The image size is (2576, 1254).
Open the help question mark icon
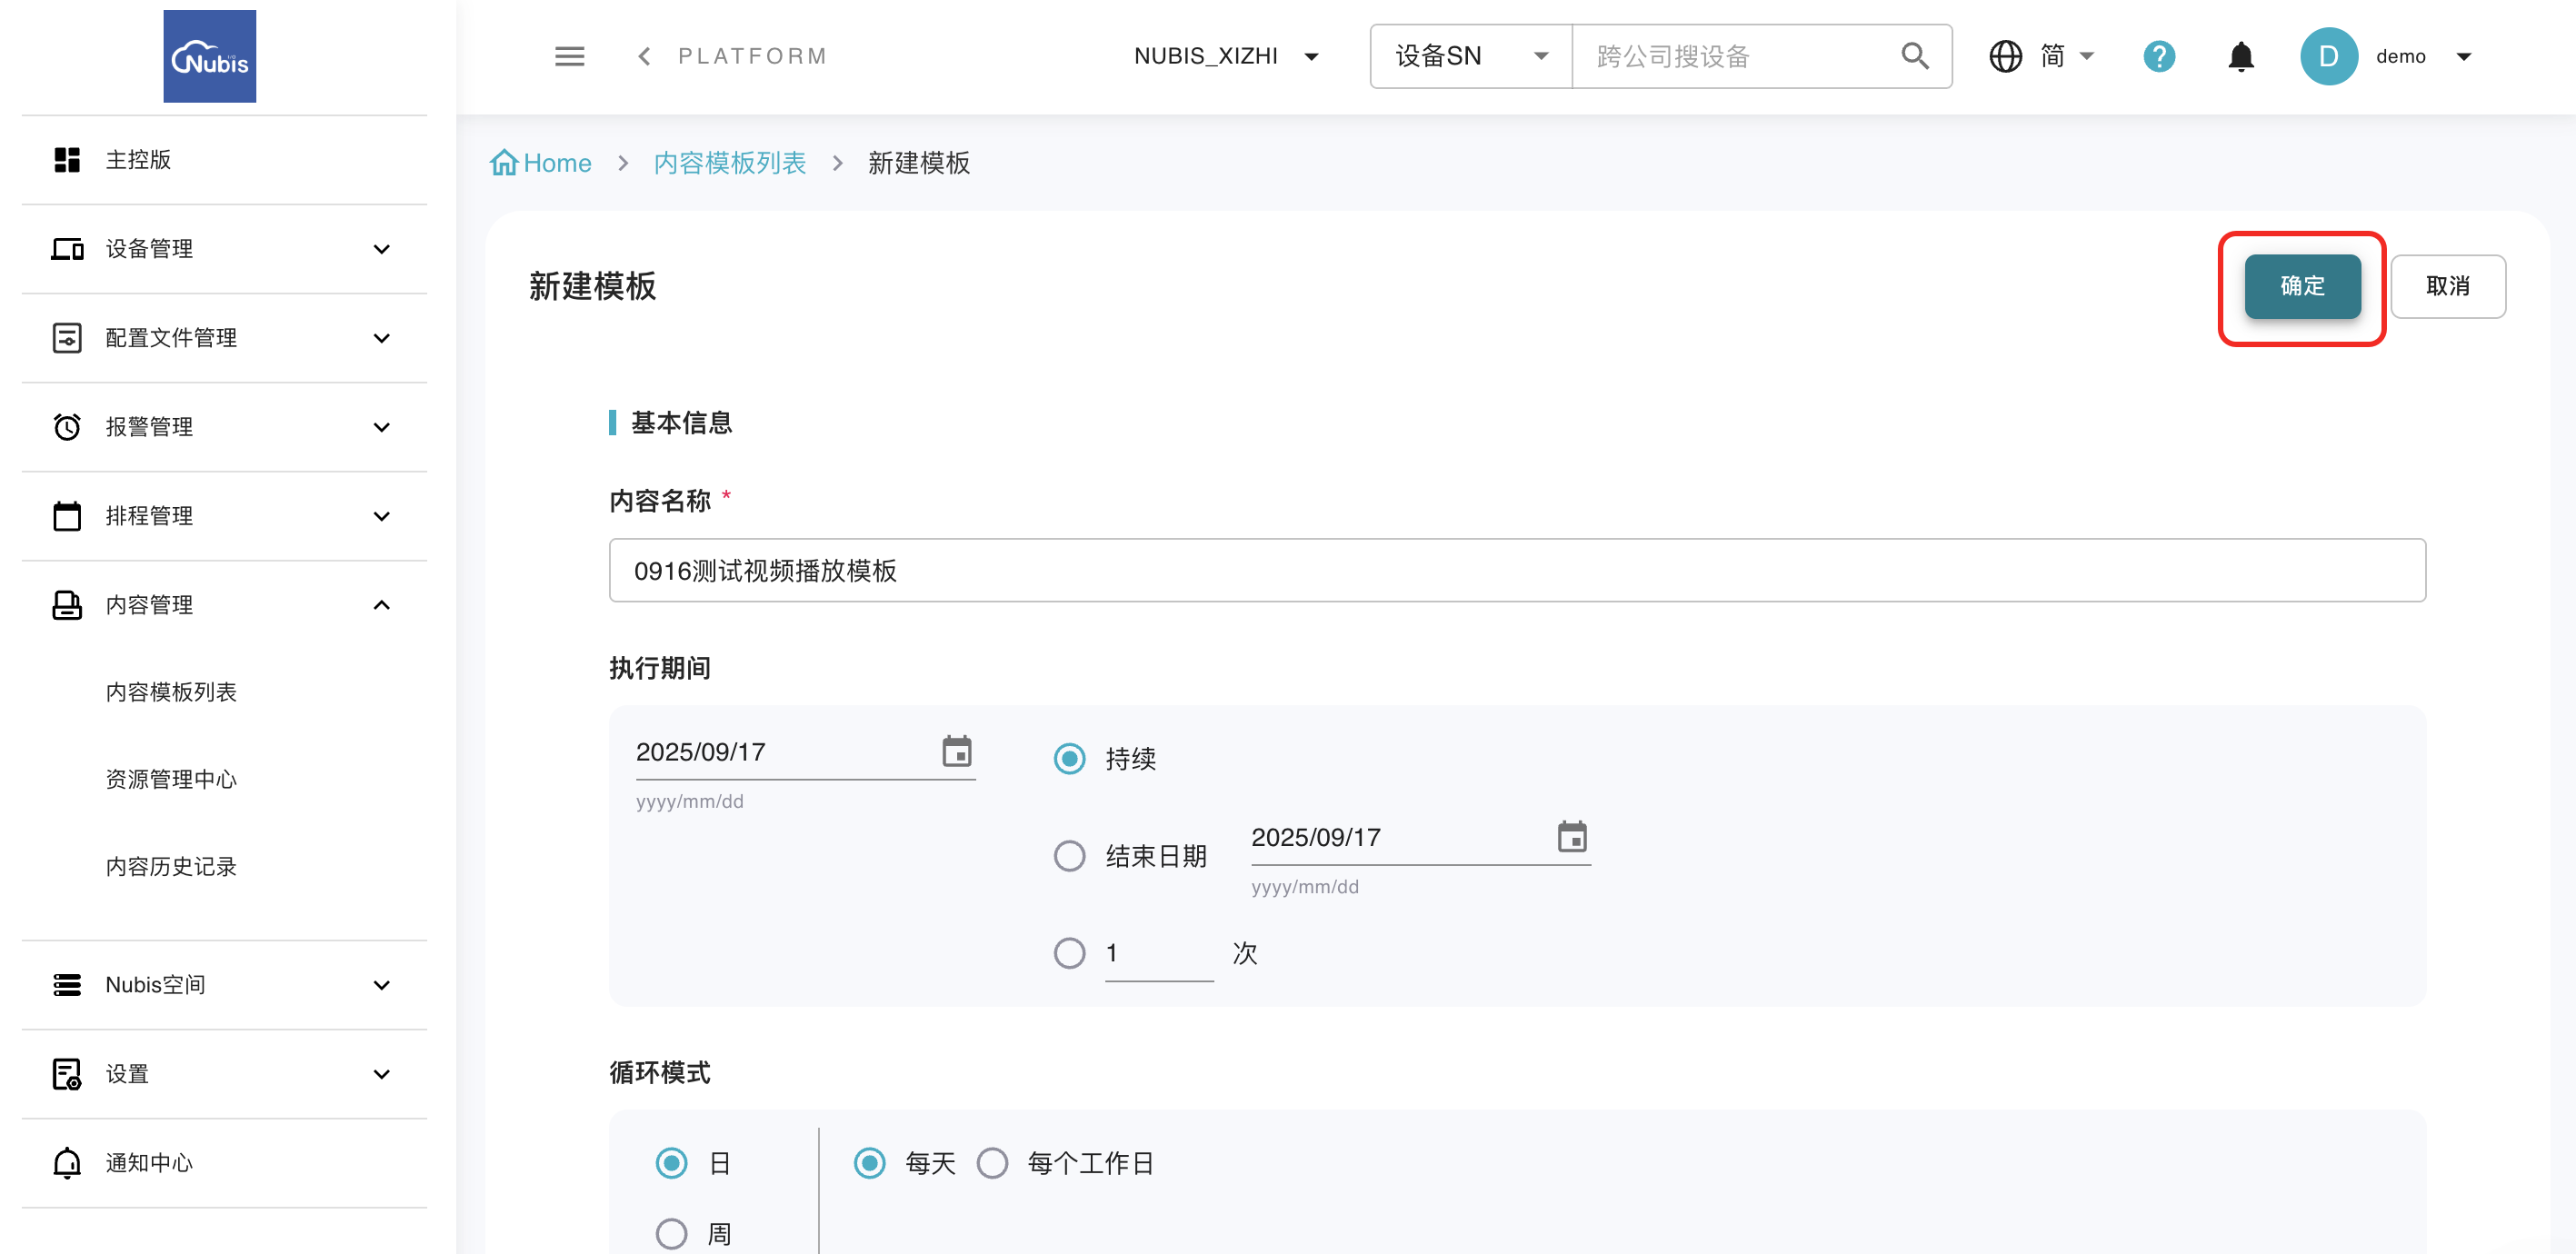[x=2158, y=56]
